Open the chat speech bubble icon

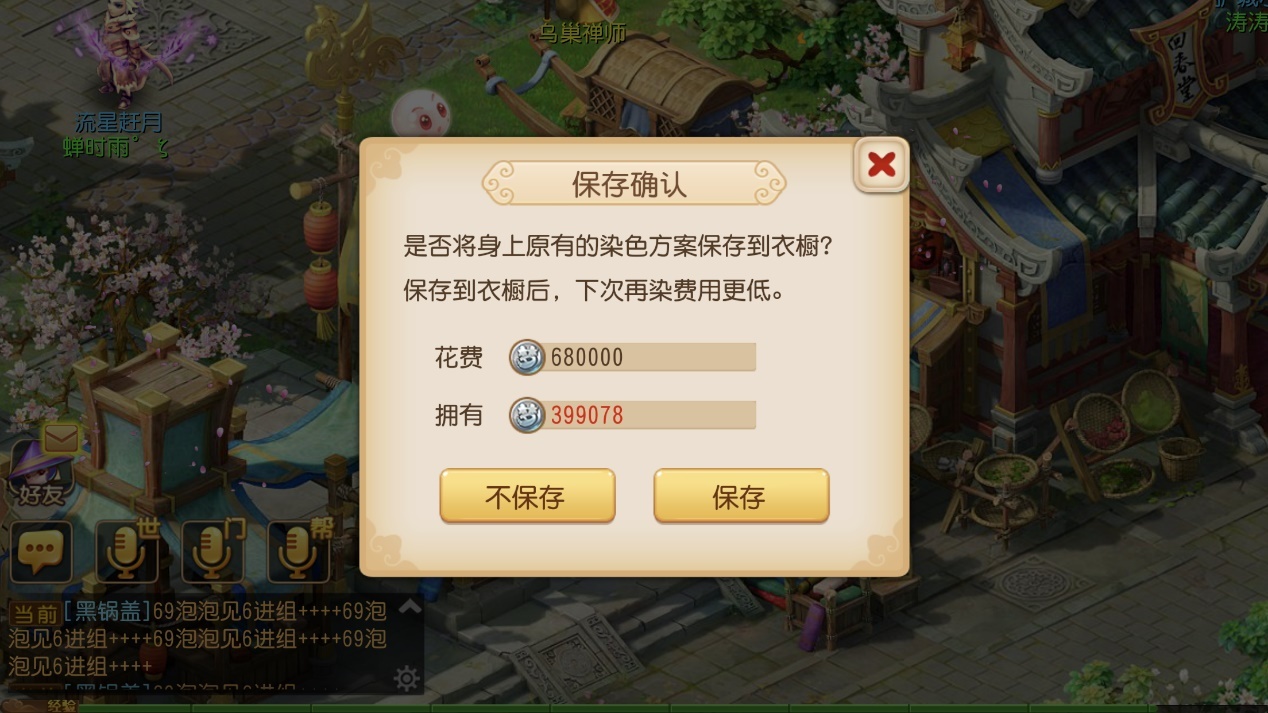(x=41, y=552)
